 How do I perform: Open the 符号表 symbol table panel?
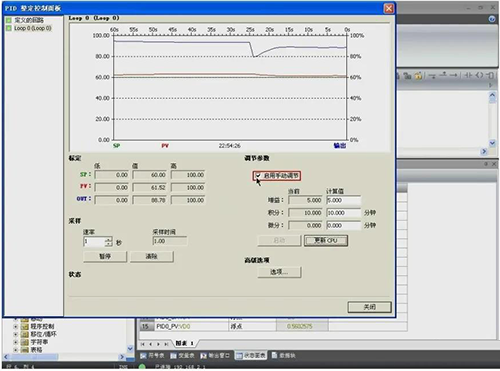click(x=152, y=356)
